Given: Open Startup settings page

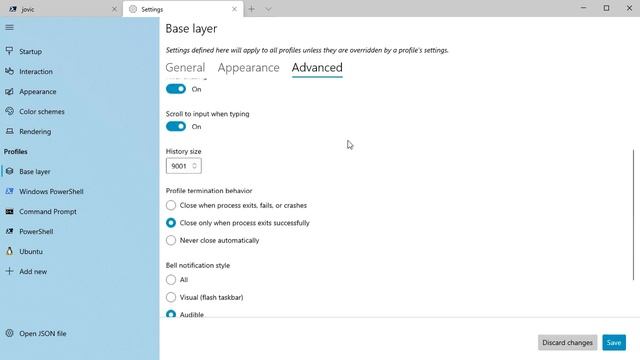Looking at the screenshot, I should [80, 51].
